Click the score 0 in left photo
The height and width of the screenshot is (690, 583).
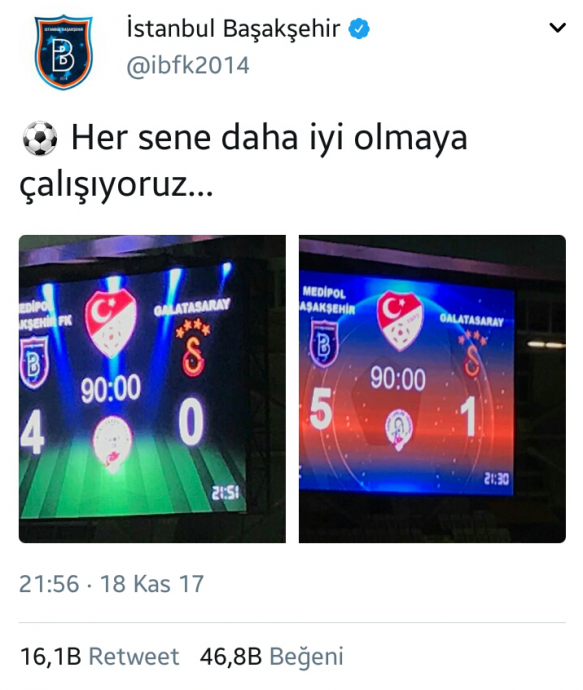point(191,421)
